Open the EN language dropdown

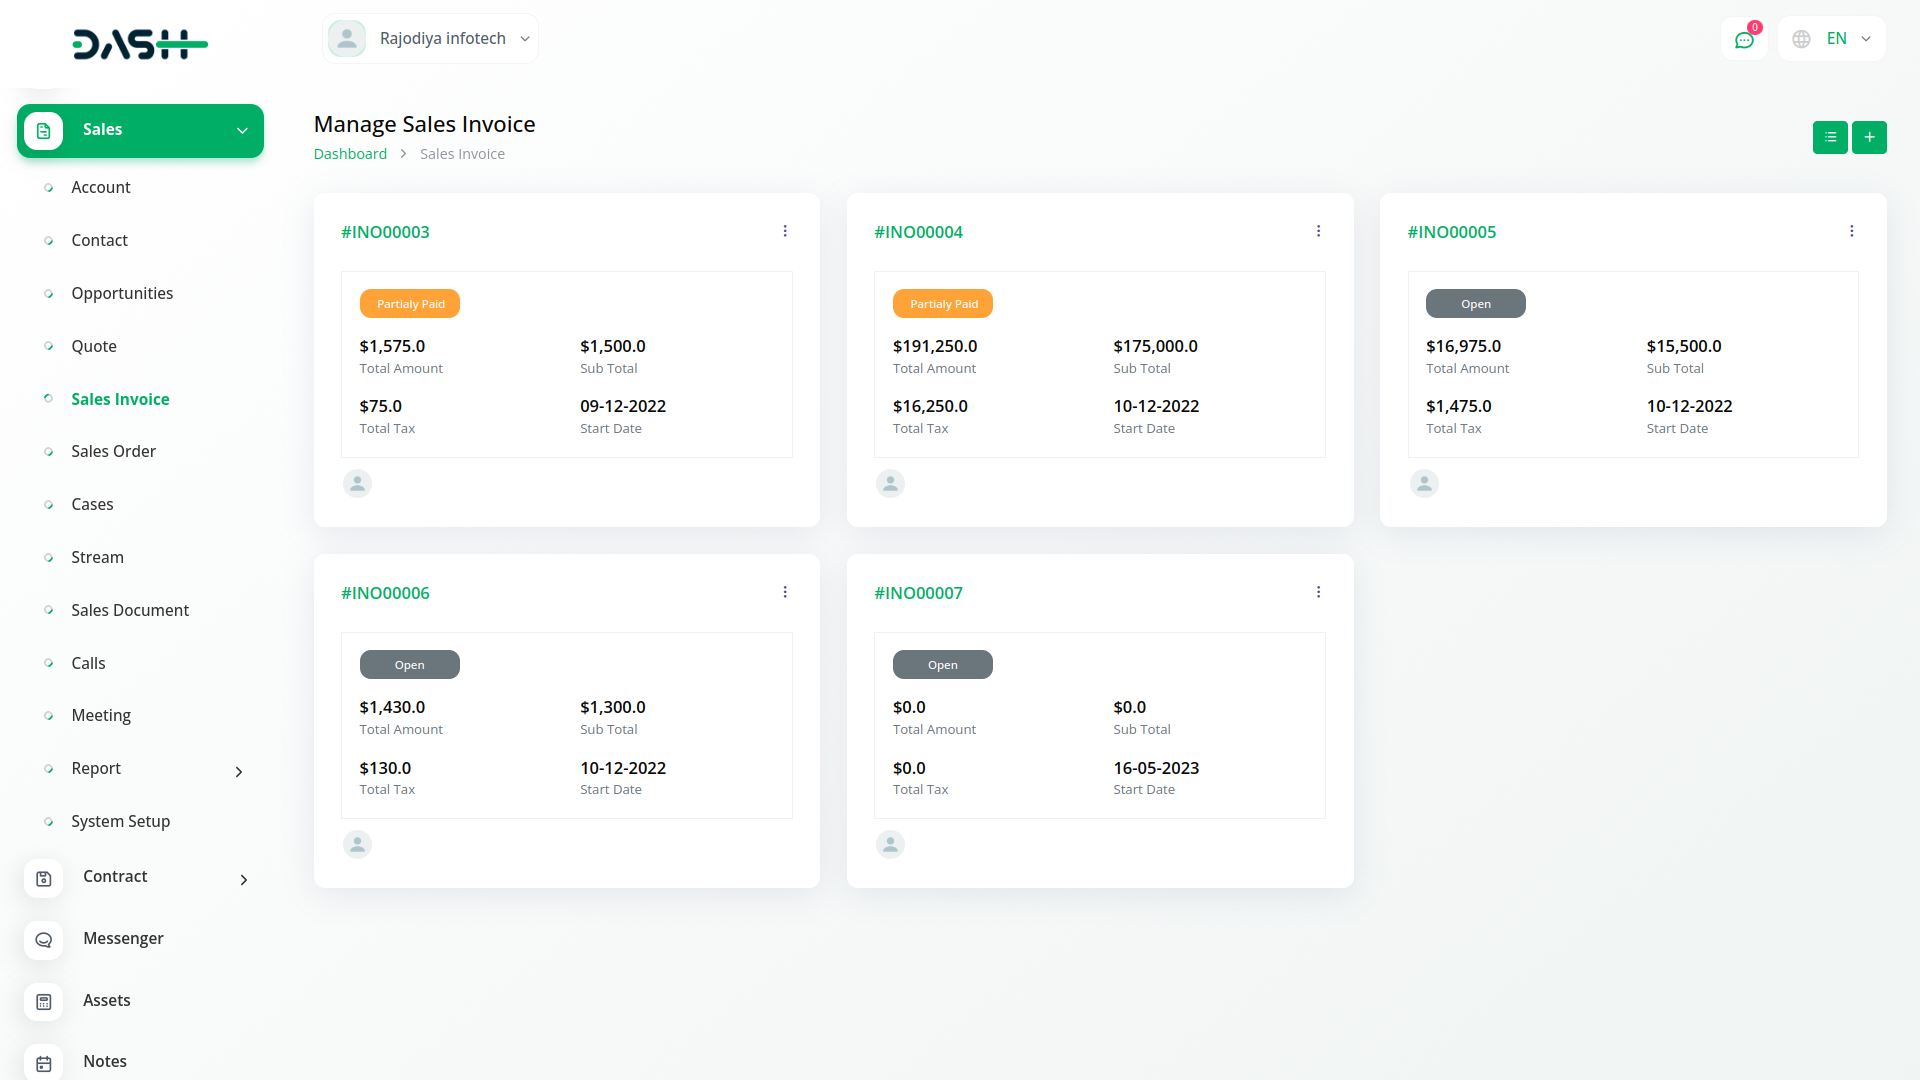[1832, 39]
